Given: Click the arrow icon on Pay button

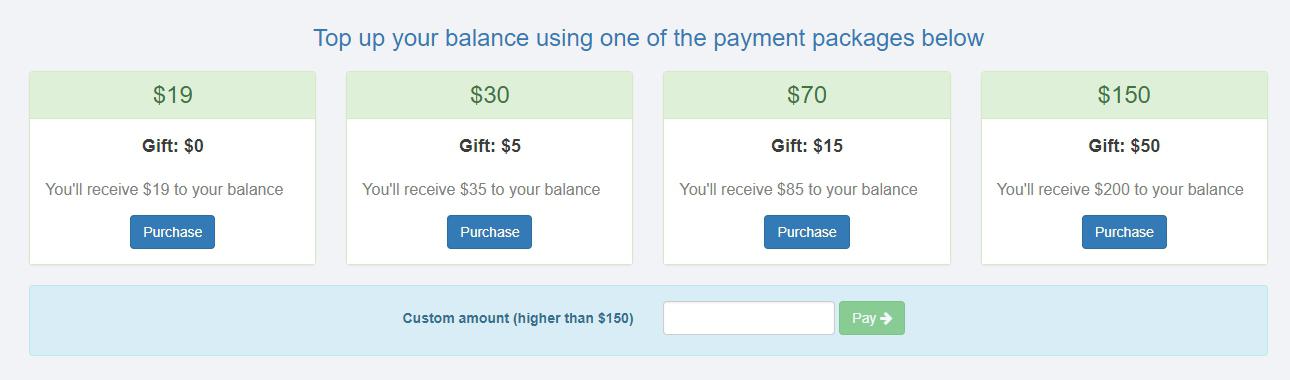Looking at the screenshot, I should [886, 319].
